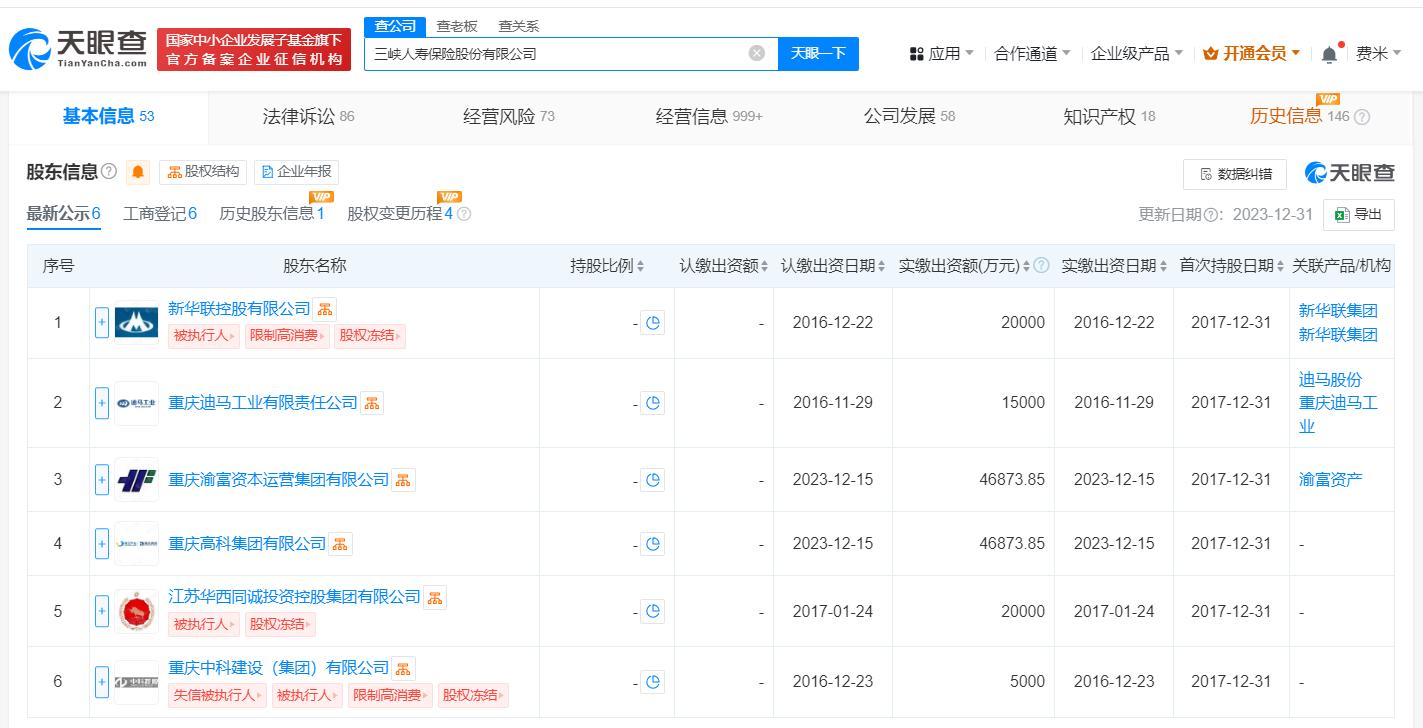Click equity structure icon beside 重庆迪马工业有限责任公司
This screenshot has height=728, width=1423.
tap(372, 403)
